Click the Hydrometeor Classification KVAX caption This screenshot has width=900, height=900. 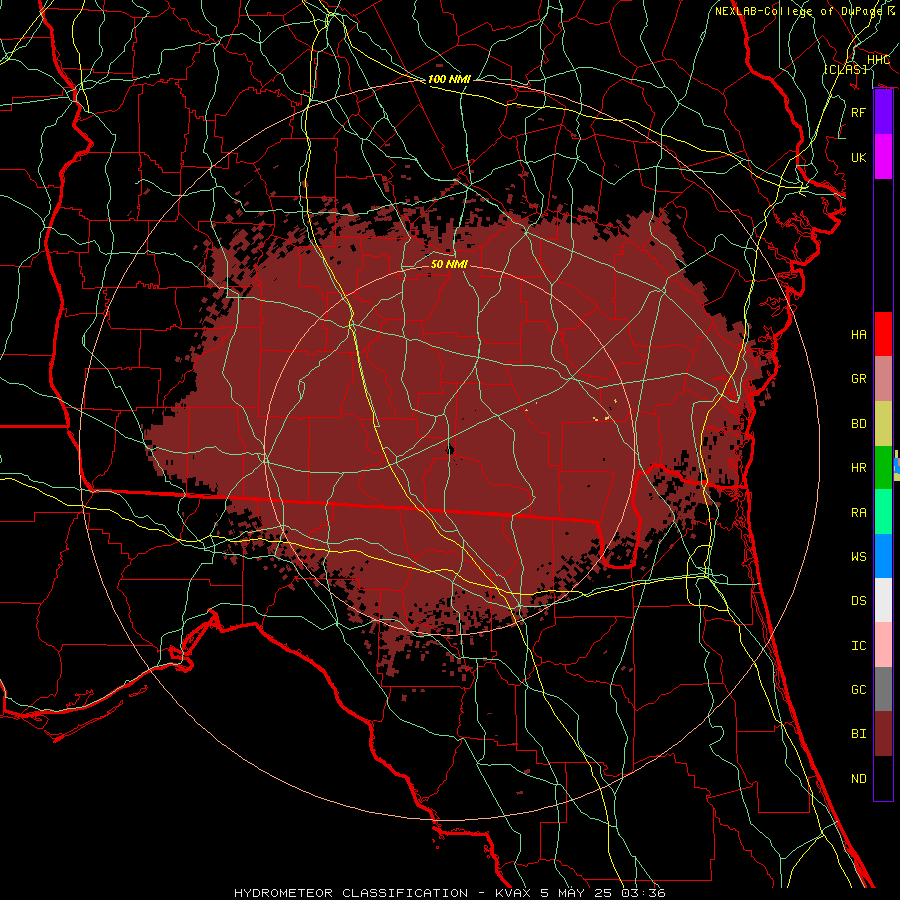tap(449, 893)
